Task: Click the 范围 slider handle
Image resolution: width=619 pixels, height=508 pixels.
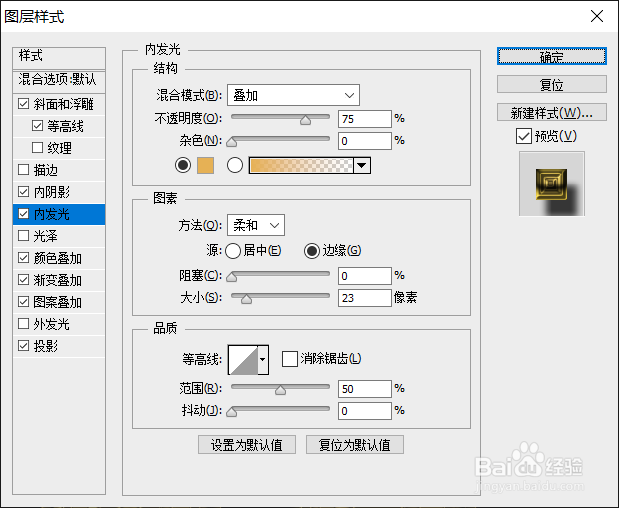Action: [280, 390]
